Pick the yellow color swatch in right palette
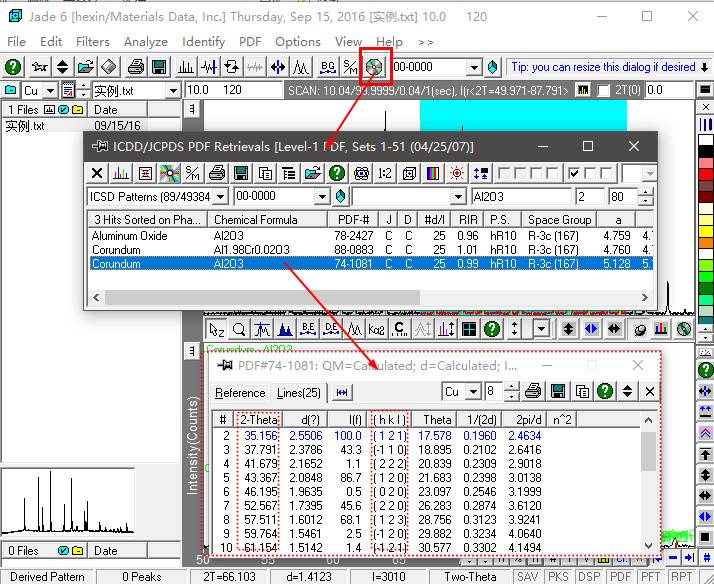 coord(705,231)
